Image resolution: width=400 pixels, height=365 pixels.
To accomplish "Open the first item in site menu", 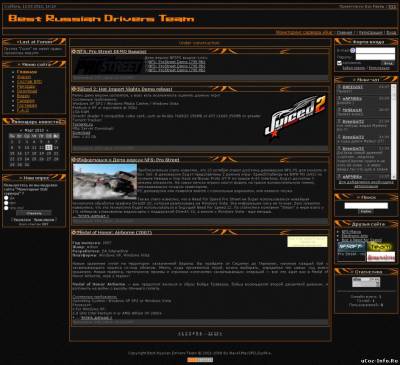I will pyautogui.click(x=27, y=72).
